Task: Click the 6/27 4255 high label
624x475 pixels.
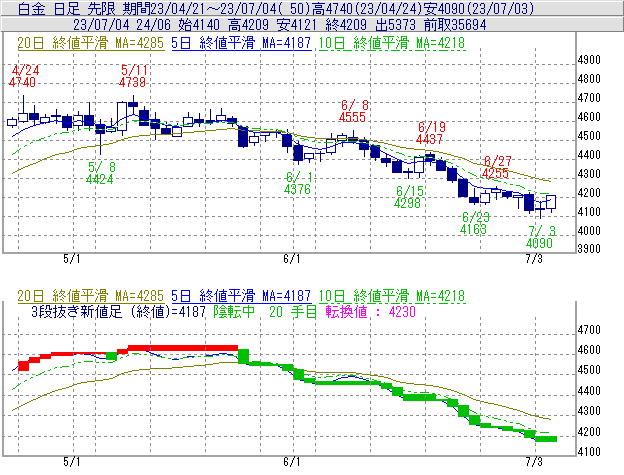Action: (x=496, y=167)
